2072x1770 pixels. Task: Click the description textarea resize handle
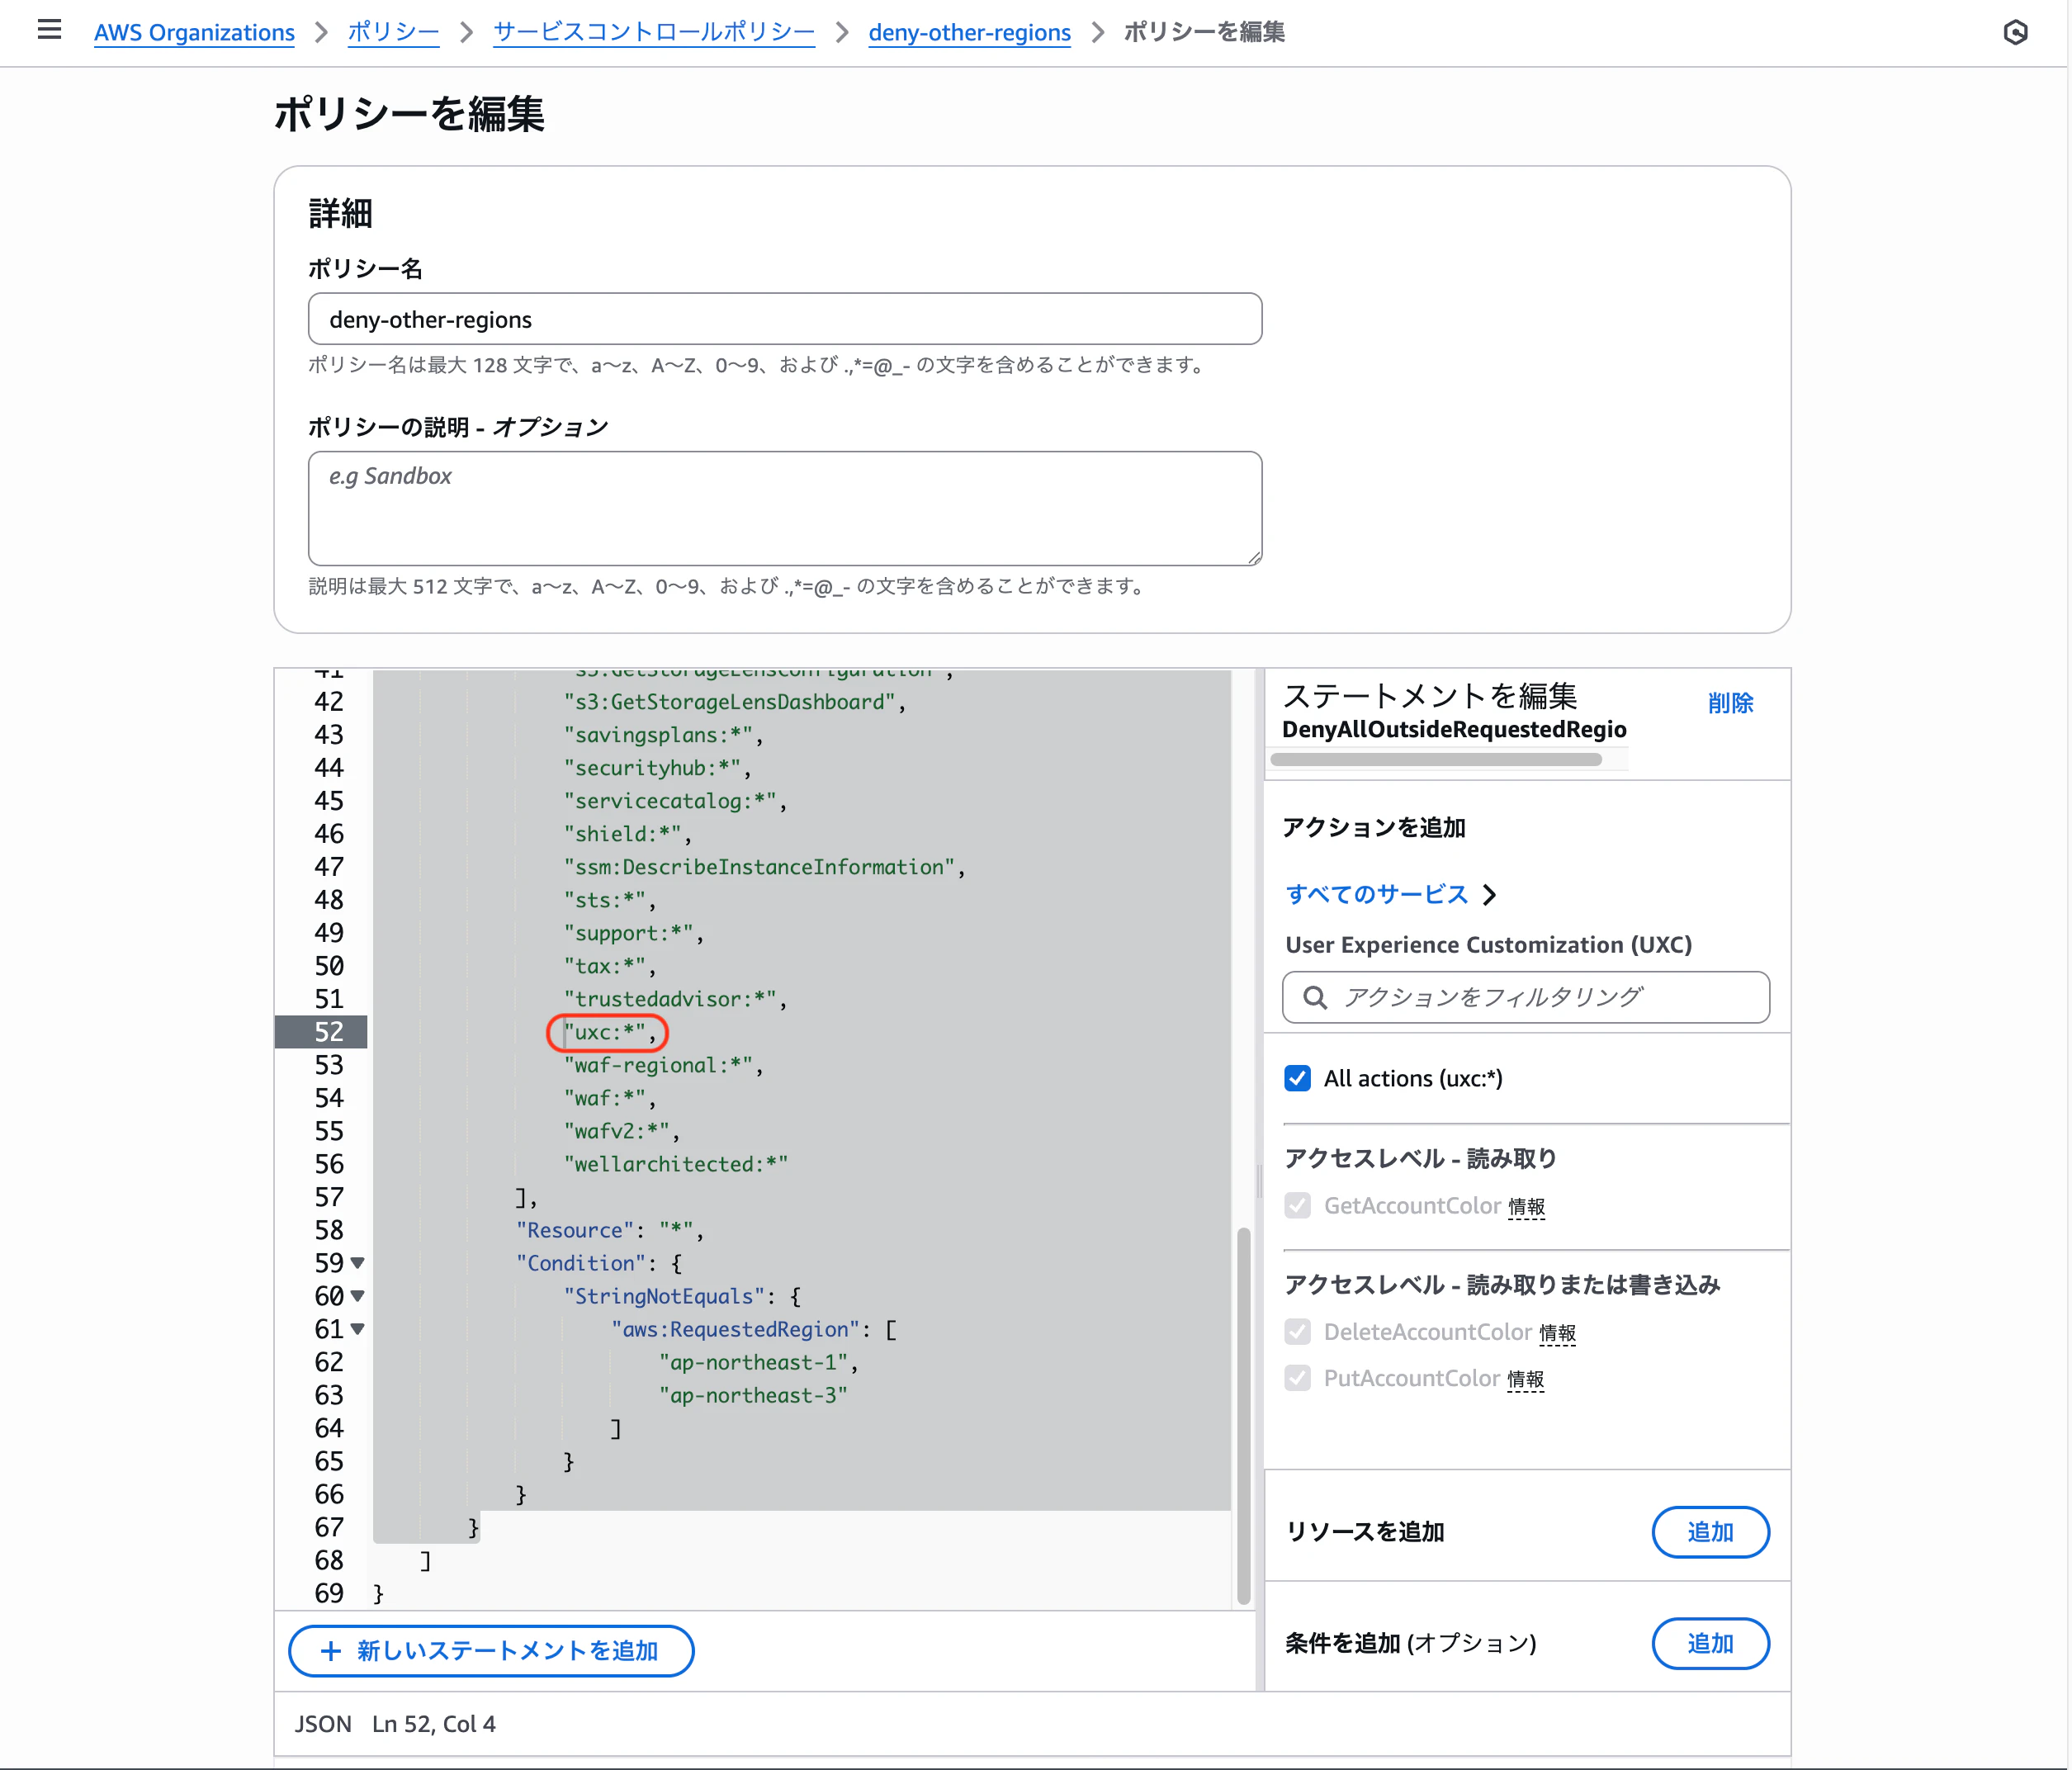1255,559
